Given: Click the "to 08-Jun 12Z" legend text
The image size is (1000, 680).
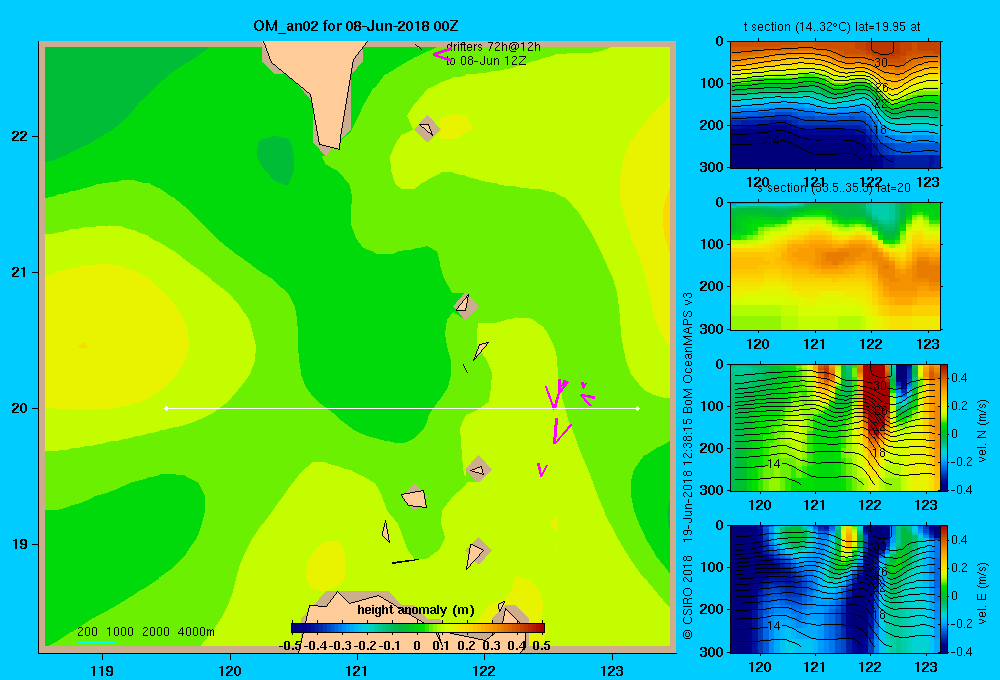Looking at the screenshot, I should tap(486, 61).
